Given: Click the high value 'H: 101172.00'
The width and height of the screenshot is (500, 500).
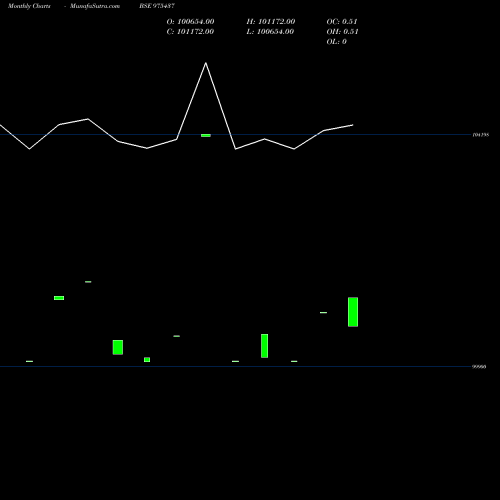Looking at the screenshot, I should tap(271, 22).
